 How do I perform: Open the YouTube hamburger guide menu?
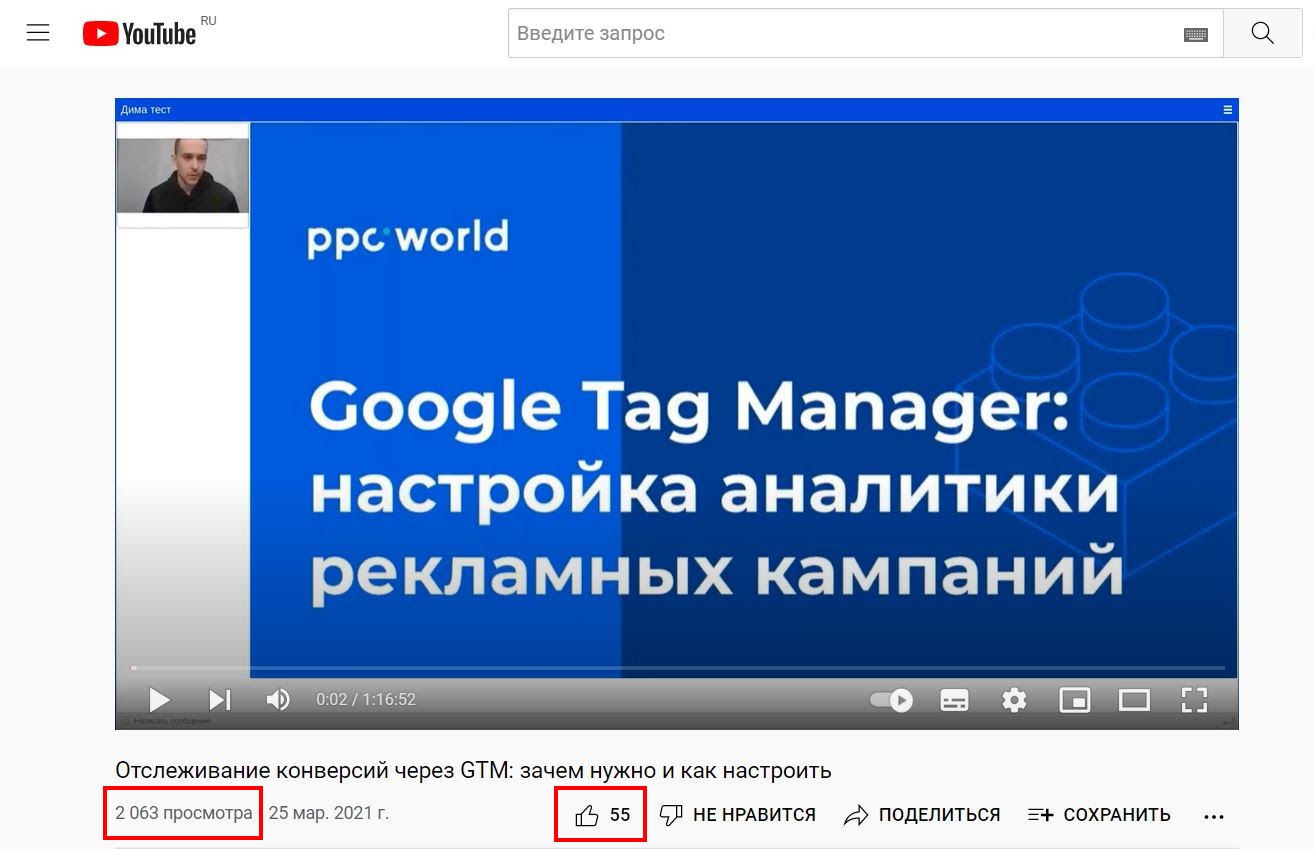coord(38,33)
